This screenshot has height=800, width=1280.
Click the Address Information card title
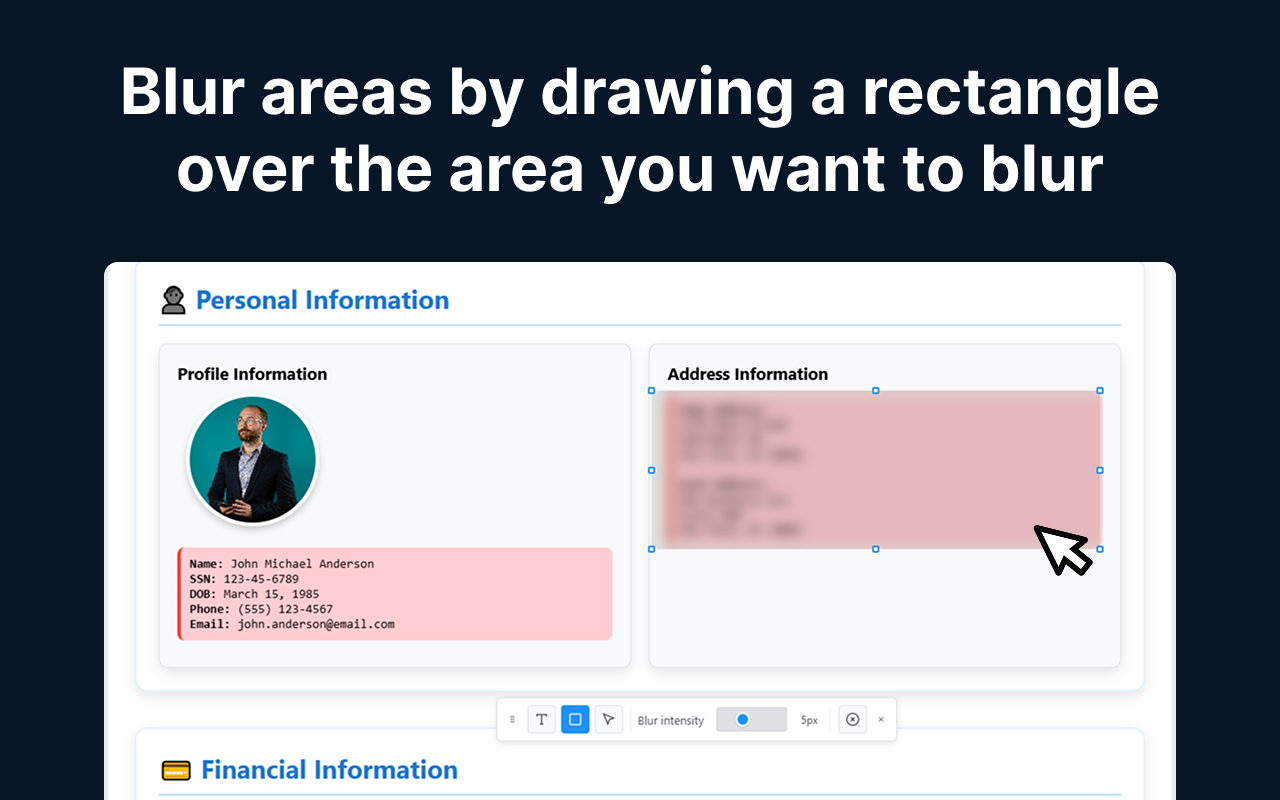748,374
